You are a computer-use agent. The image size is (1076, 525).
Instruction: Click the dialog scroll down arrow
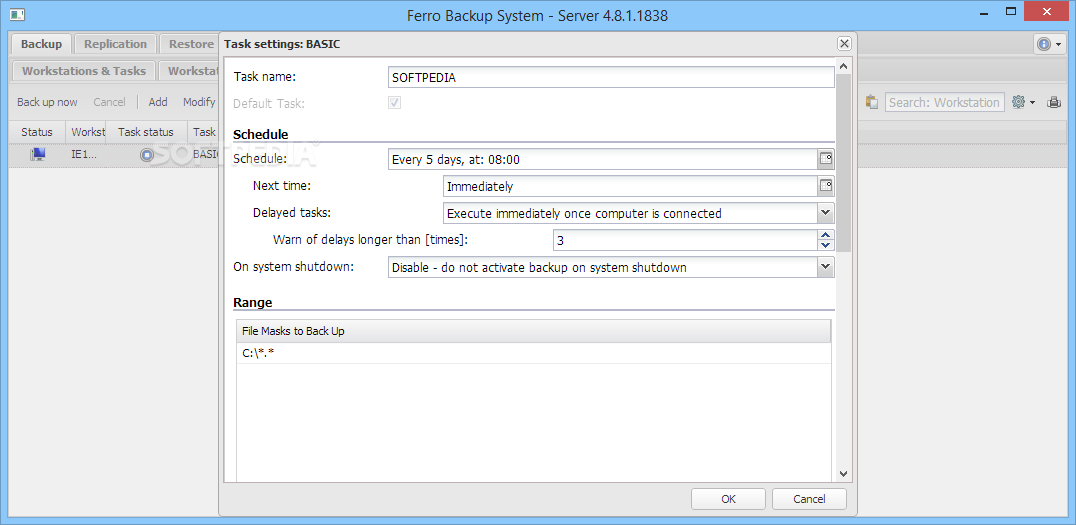tap(843, 474)
